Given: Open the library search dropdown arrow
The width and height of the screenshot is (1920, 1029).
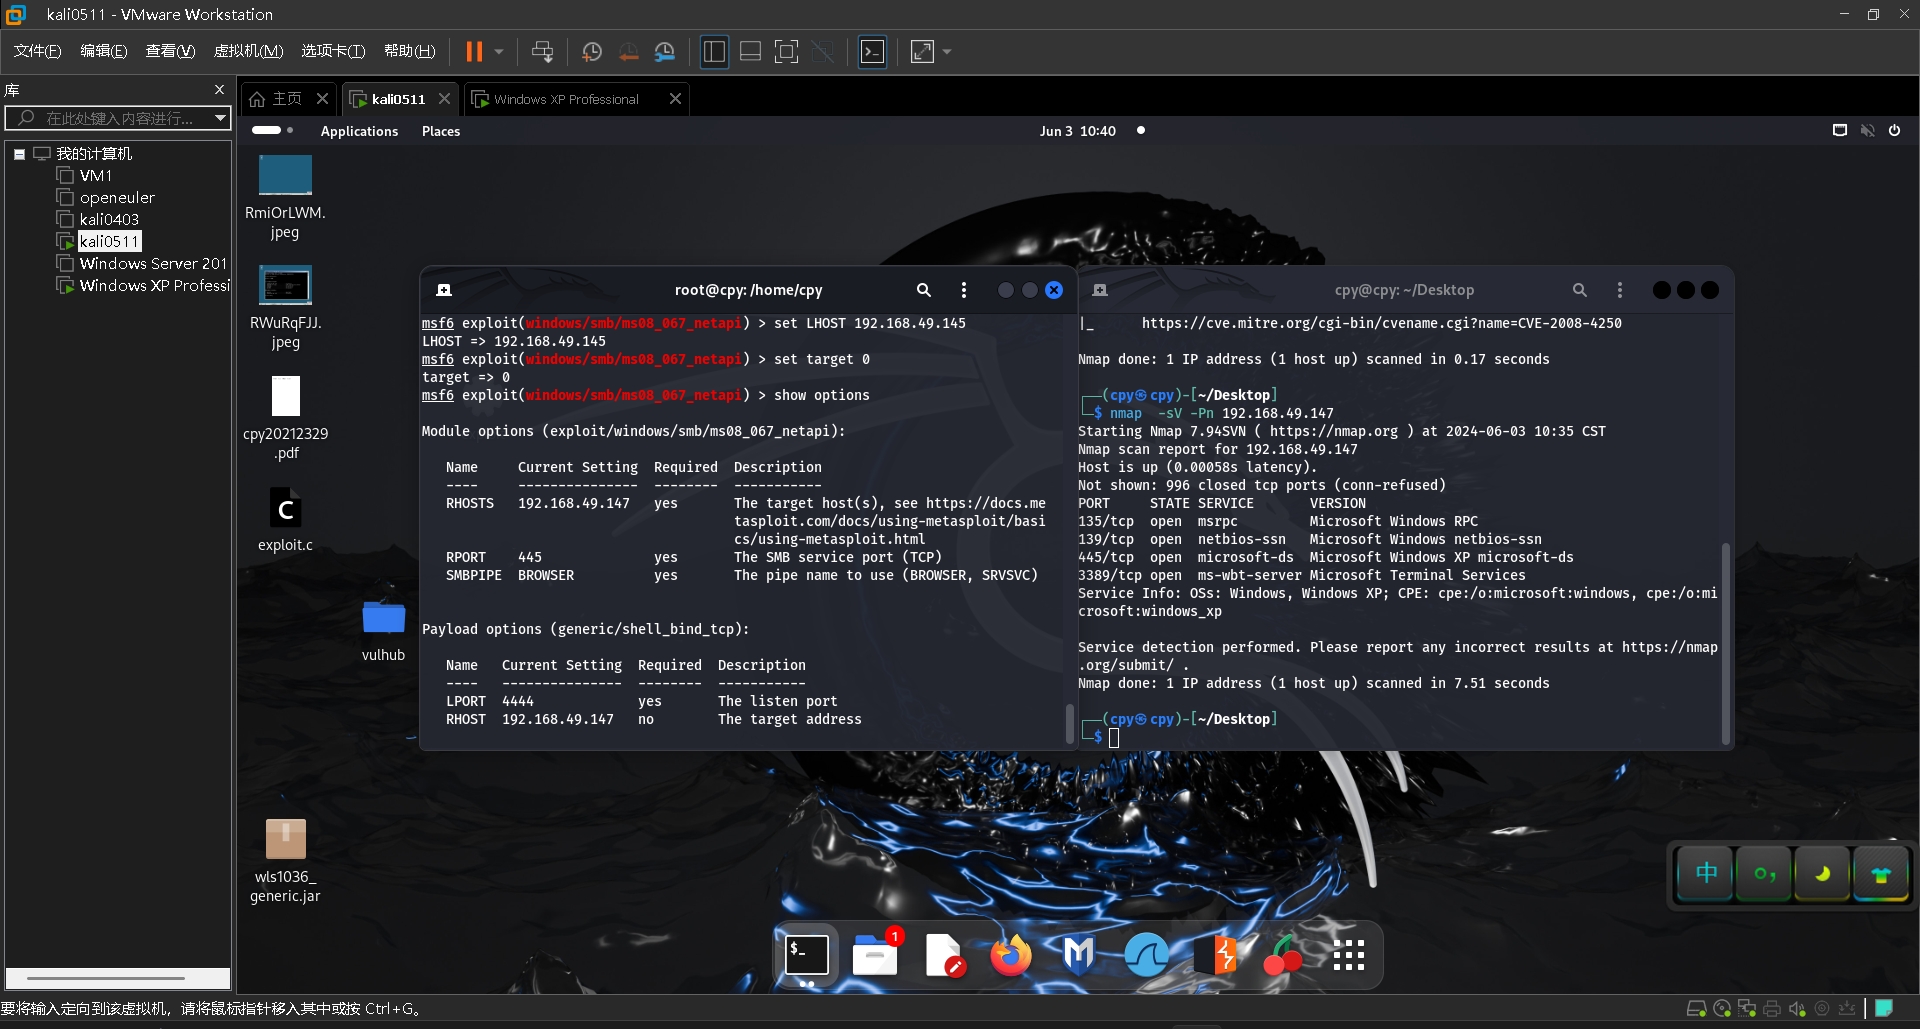Looking at the screenshot, I should tap(220, 118).
